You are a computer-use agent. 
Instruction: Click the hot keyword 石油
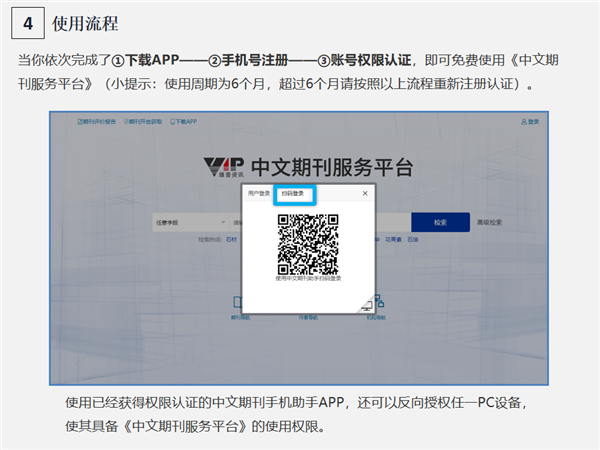click(x=412, y=240)
